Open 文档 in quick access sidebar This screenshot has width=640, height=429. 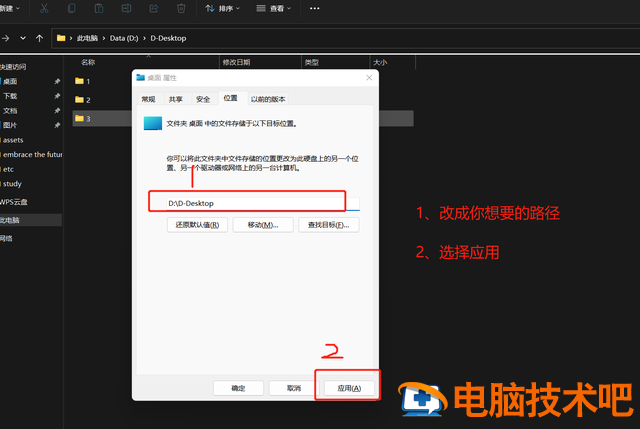point(10,111)
